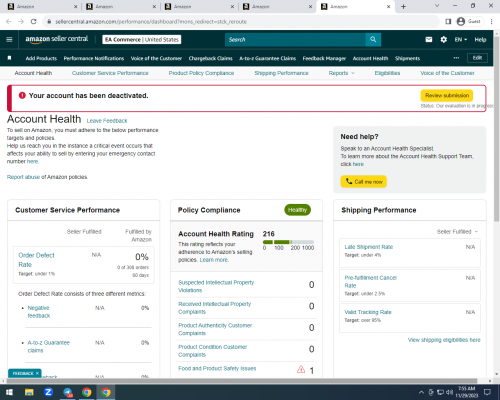
Task: Click View shipping eligibilities here link
Action: click(x=444, y=340)
